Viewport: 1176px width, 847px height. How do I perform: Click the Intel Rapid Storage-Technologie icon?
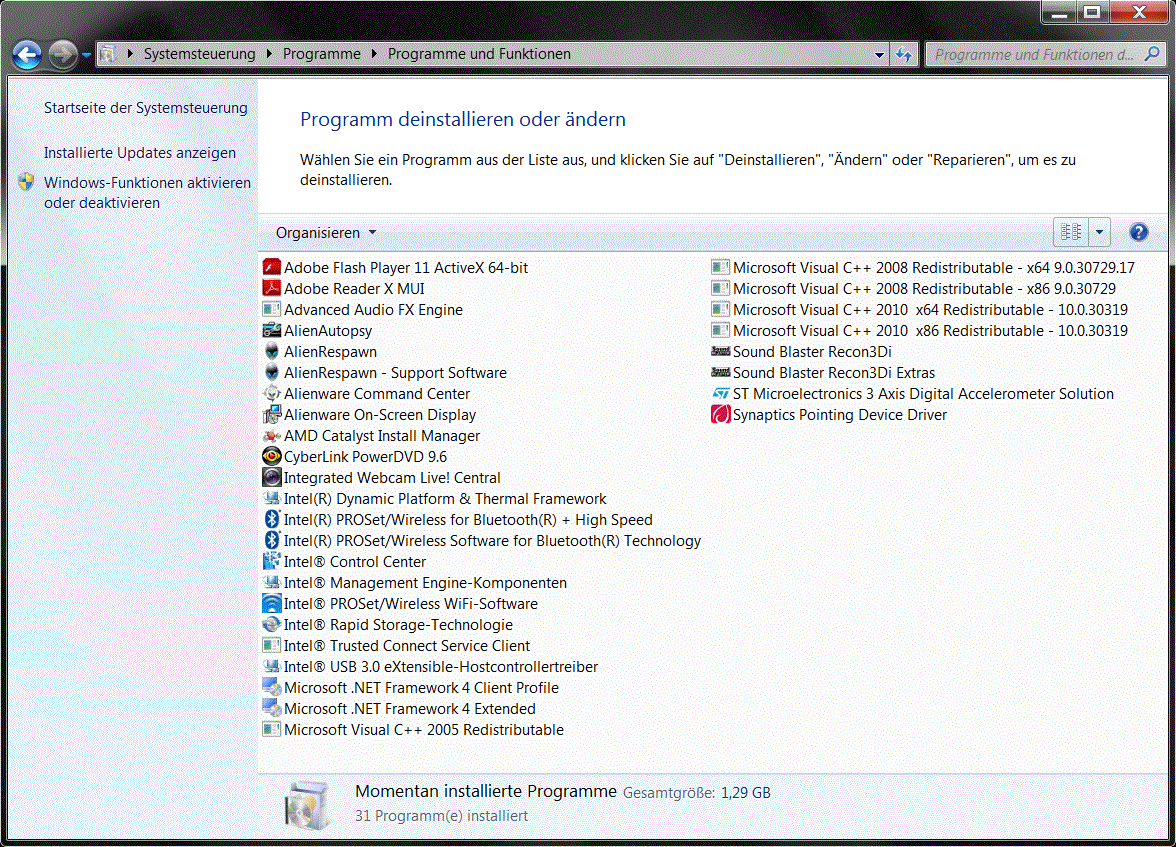point(272,624)
